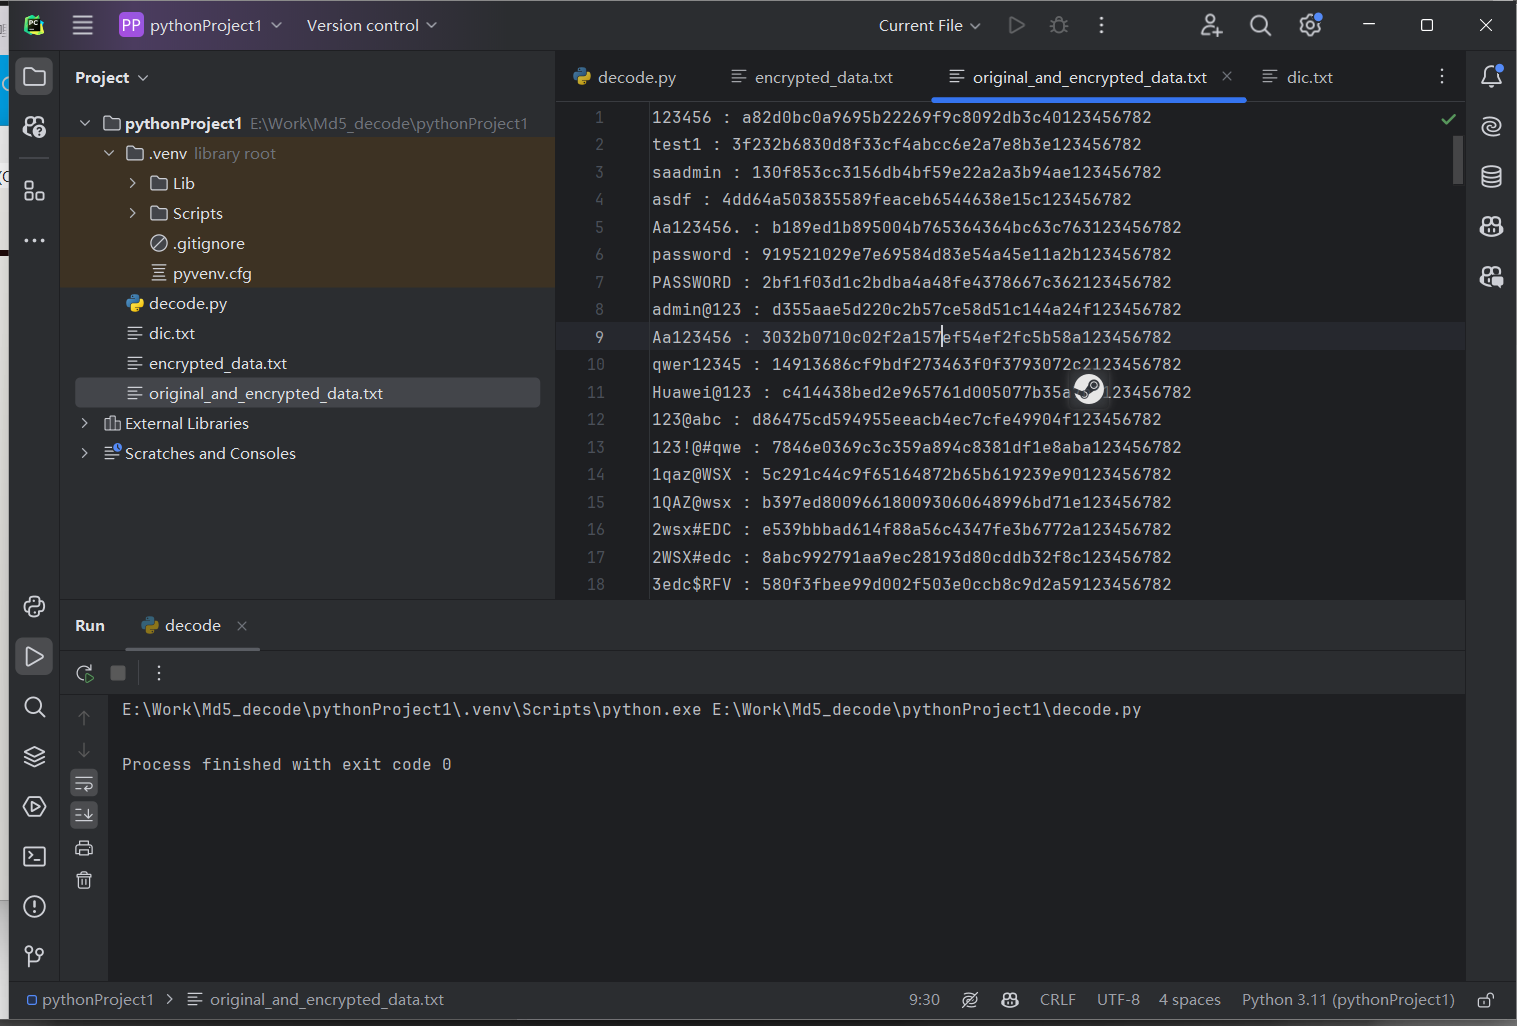Expand Scratches and Consoles node
This screenshot has height=1026, width=1517.
pos(85,453)
